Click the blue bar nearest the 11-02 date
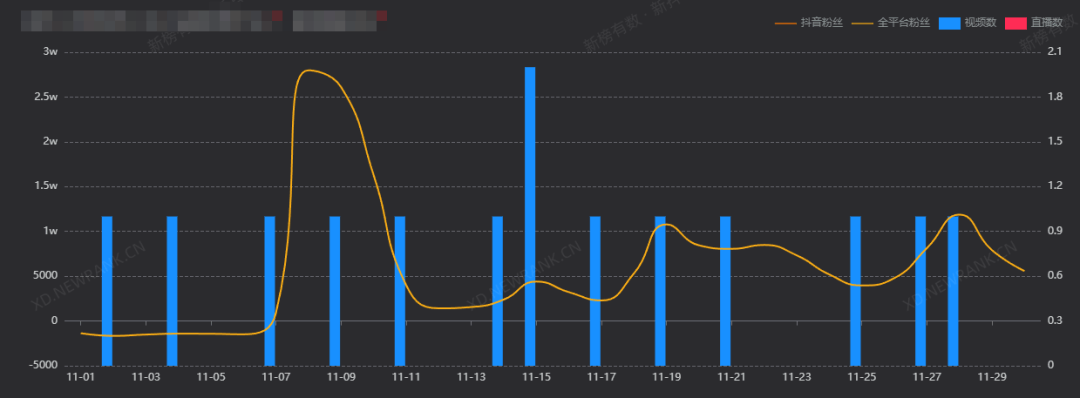This screenshot has width=1080, height=398. tap(107, 291)
